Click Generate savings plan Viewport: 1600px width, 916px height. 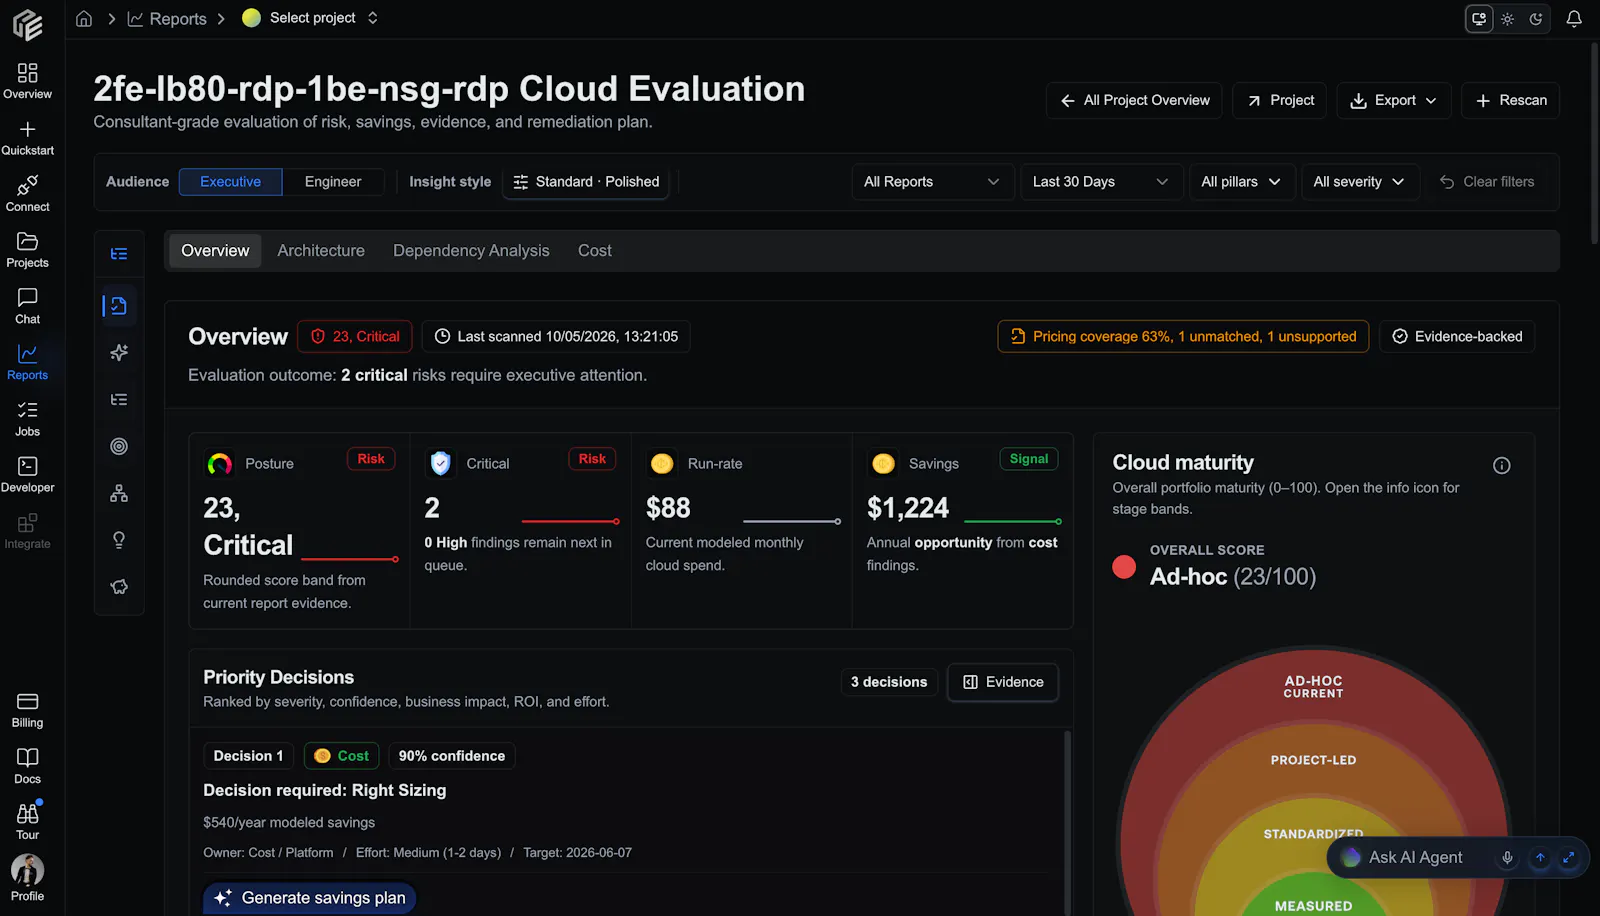[x=309, y=898]
